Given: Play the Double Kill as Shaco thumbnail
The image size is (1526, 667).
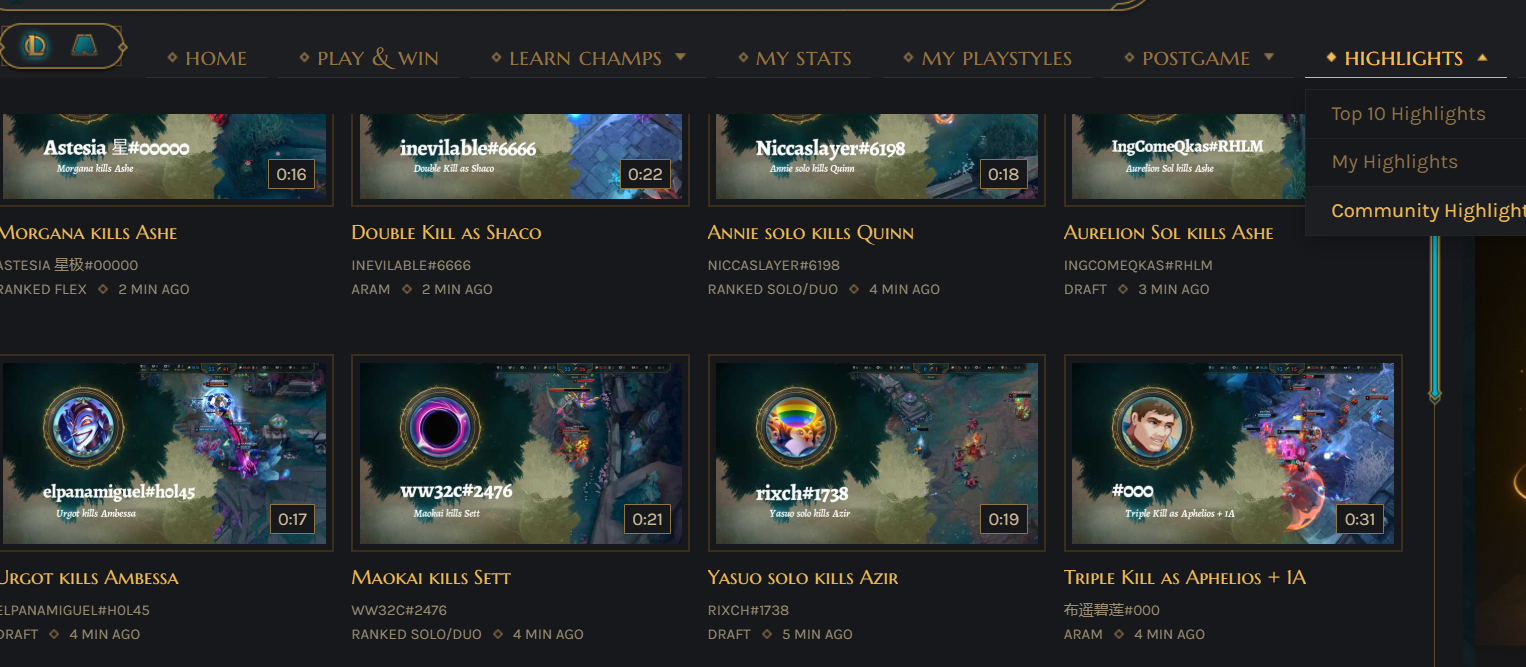Looking at the screenshot, I should (520, 156).
